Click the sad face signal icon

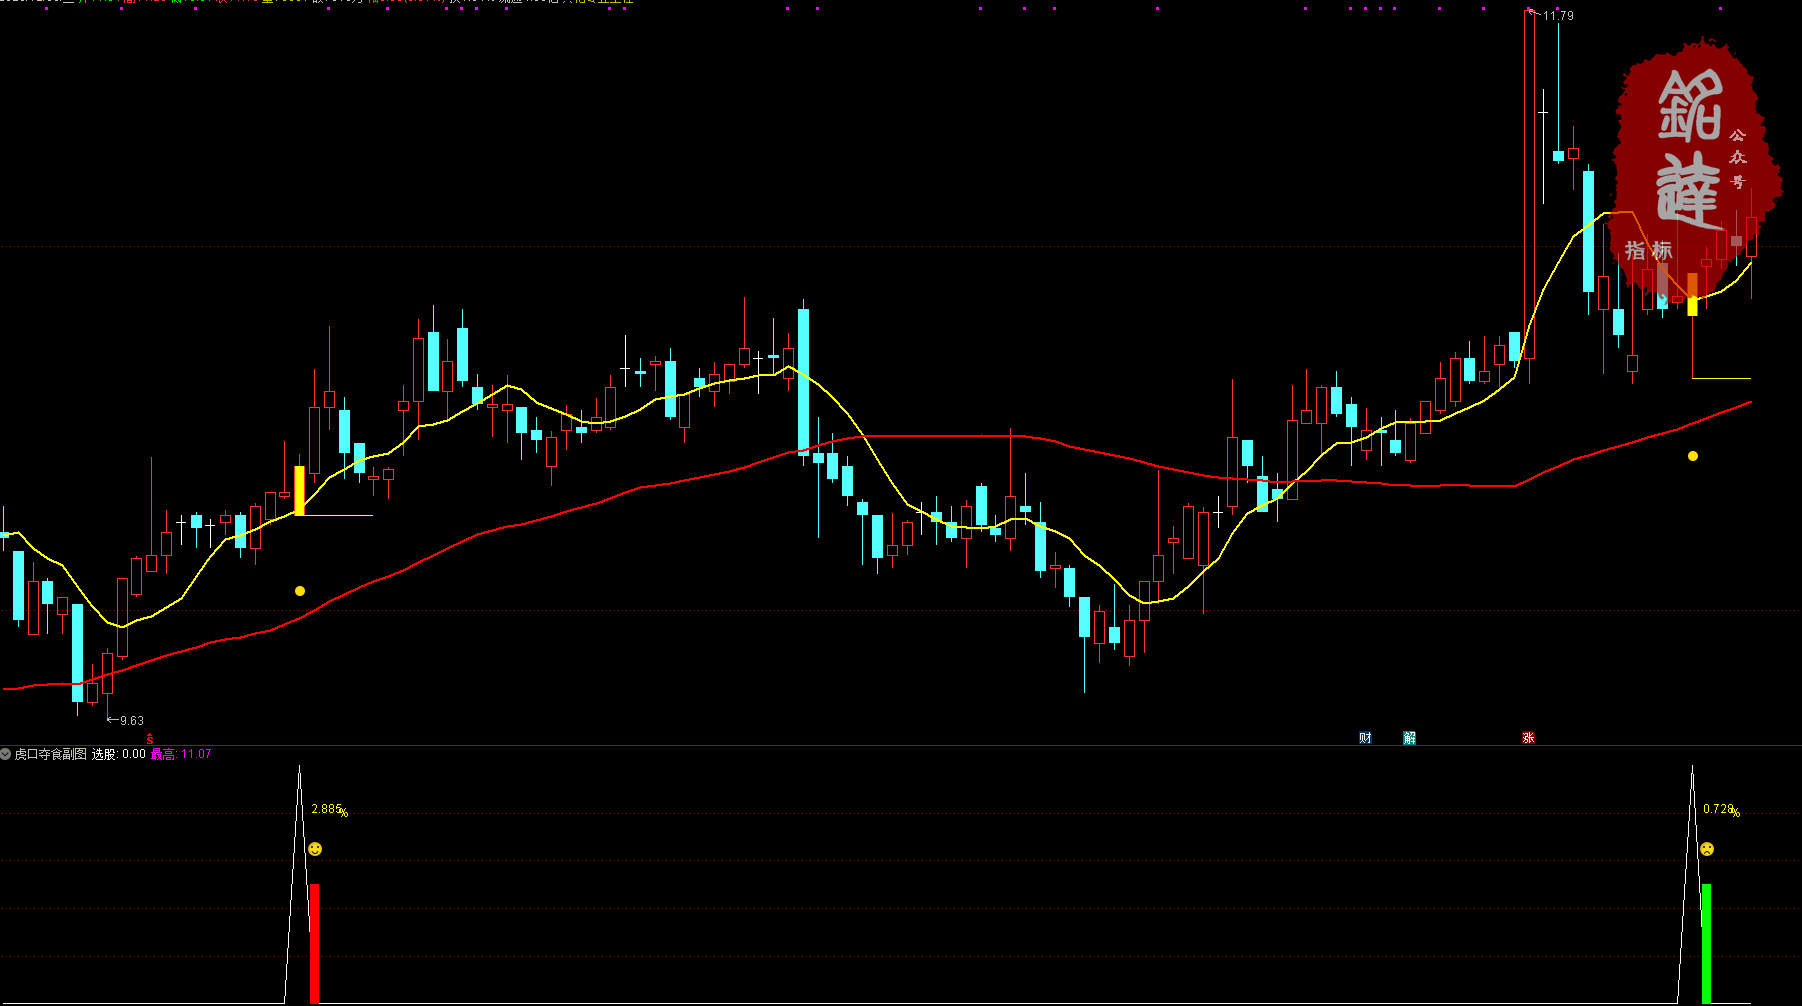(1707, 849)
